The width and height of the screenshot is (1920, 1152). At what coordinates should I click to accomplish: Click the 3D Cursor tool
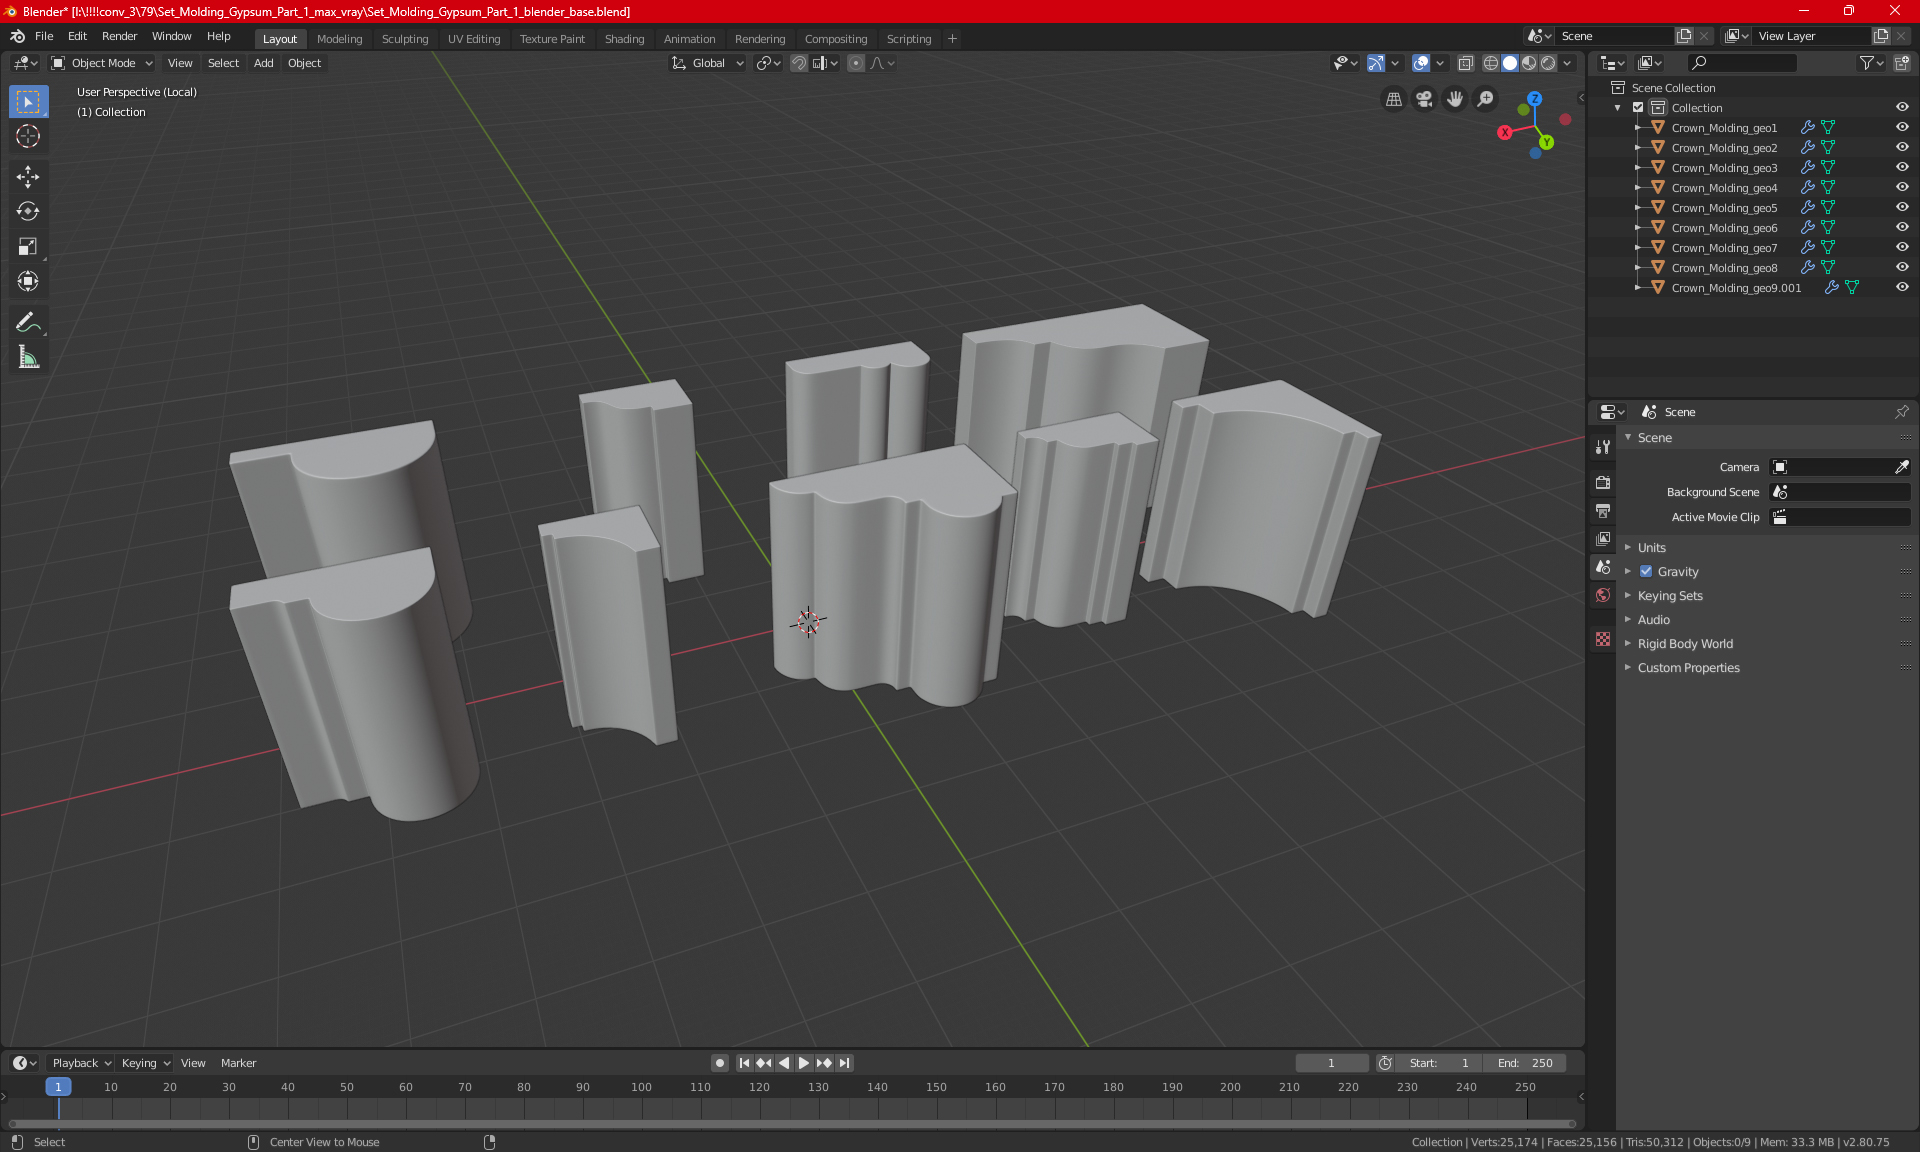click(x=28, y=137)
